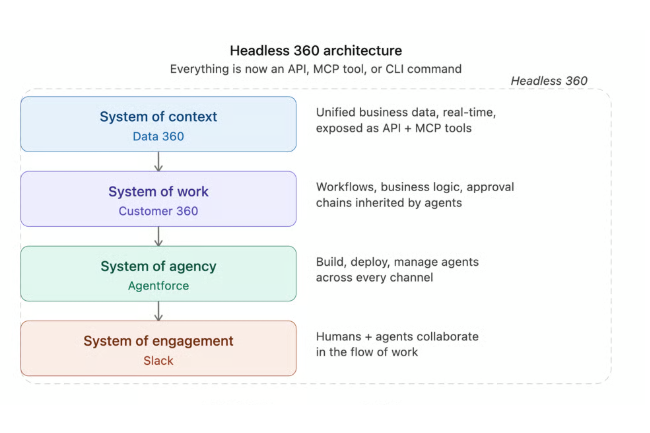
Task: Click "Build, deploy, manage agents" text
Action: point(397,262)
